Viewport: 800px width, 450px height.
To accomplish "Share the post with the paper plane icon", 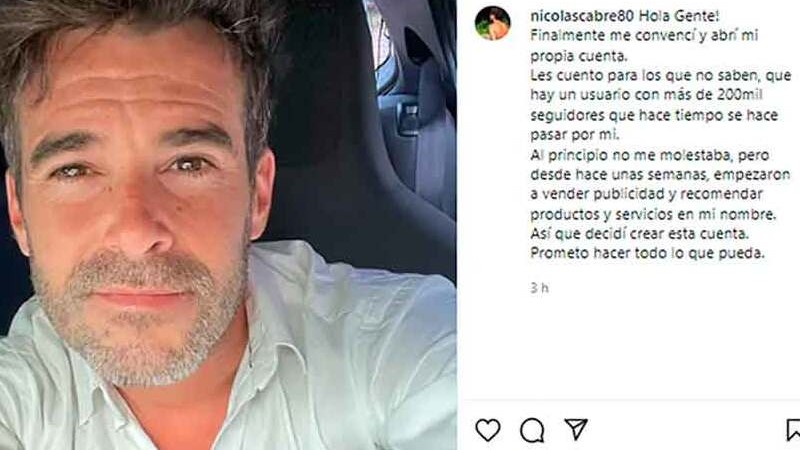I will [x=576, y=429].
